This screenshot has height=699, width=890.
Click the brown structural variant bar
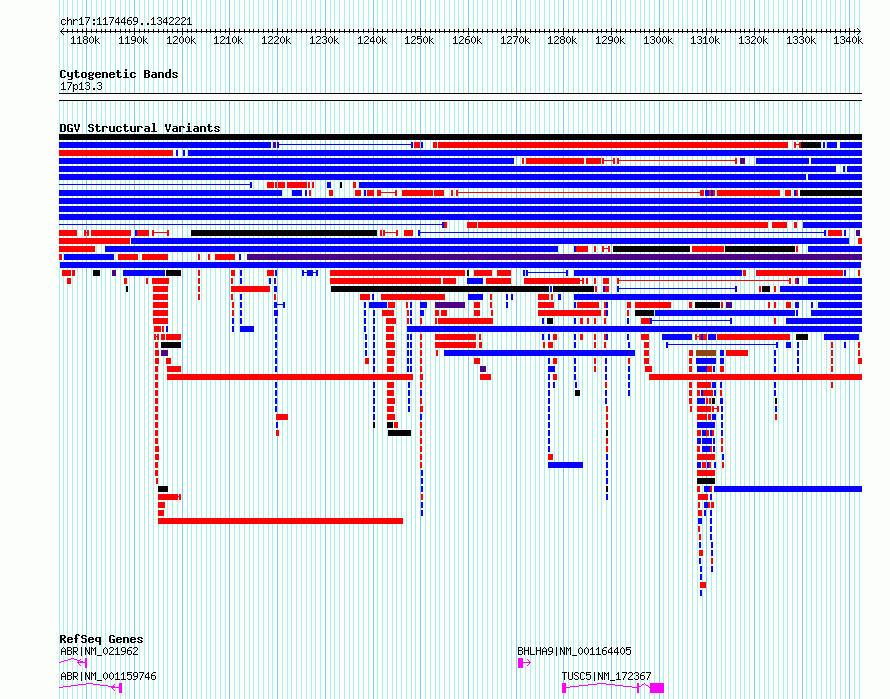[x=706, y=353]
